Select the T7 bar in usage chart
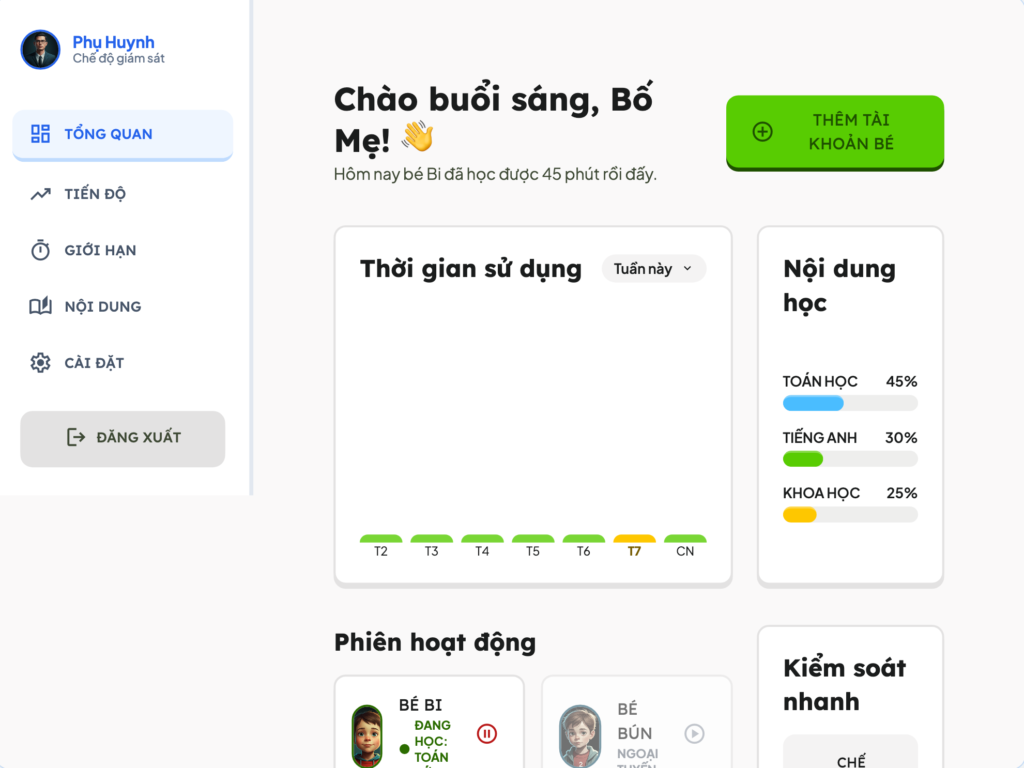The width and height of the screenshot is (1024, 768). click(x=634, y=540)
